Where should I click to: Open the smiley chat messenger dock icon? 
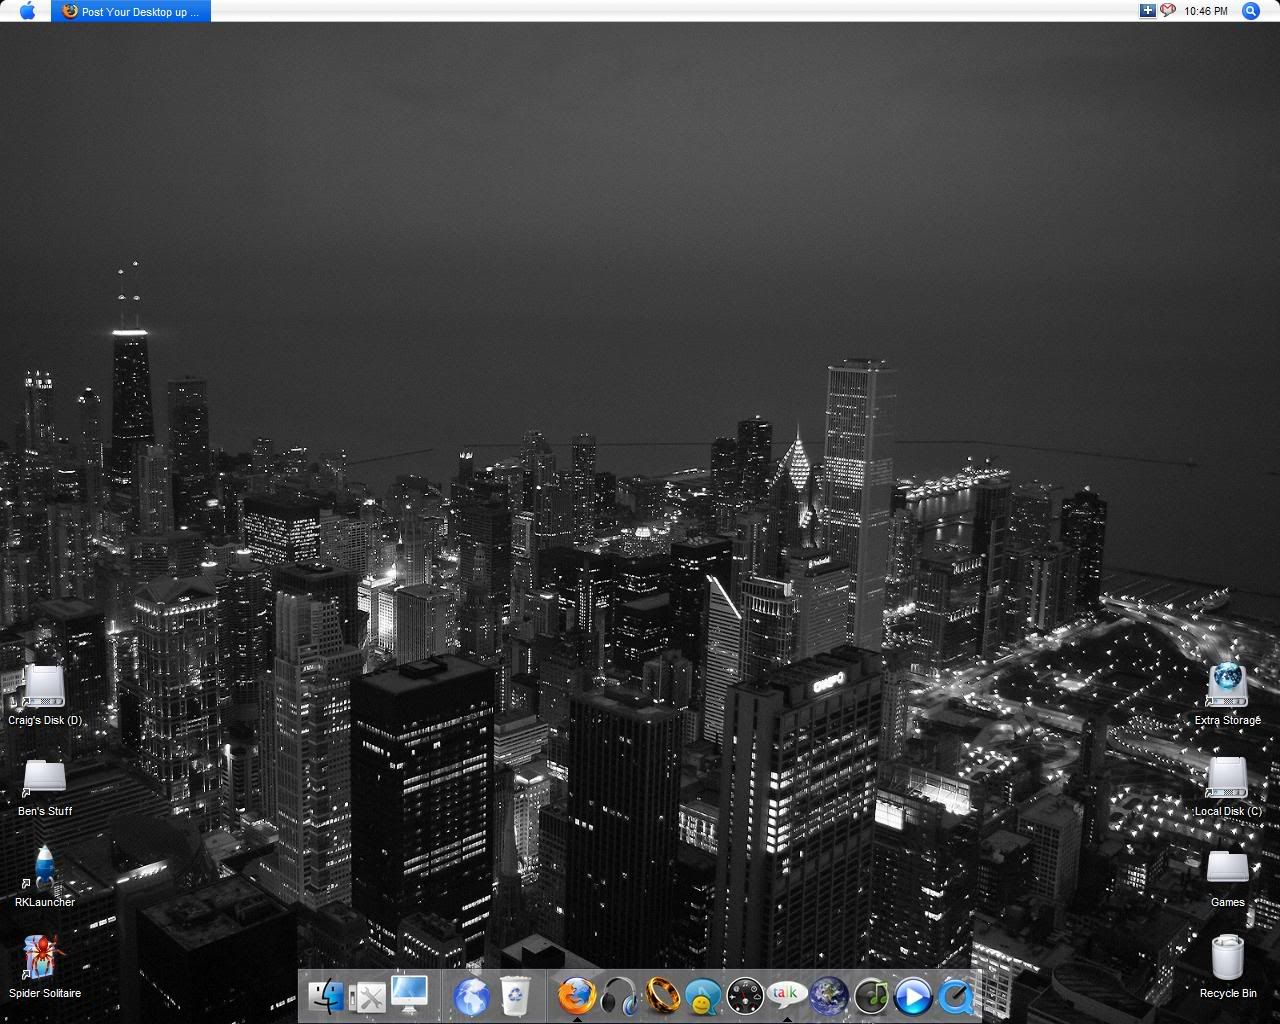click(x=703, y=996)
